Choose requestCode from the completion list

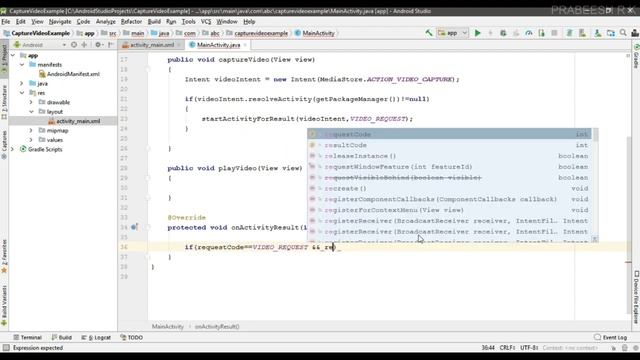coord(449,134)
